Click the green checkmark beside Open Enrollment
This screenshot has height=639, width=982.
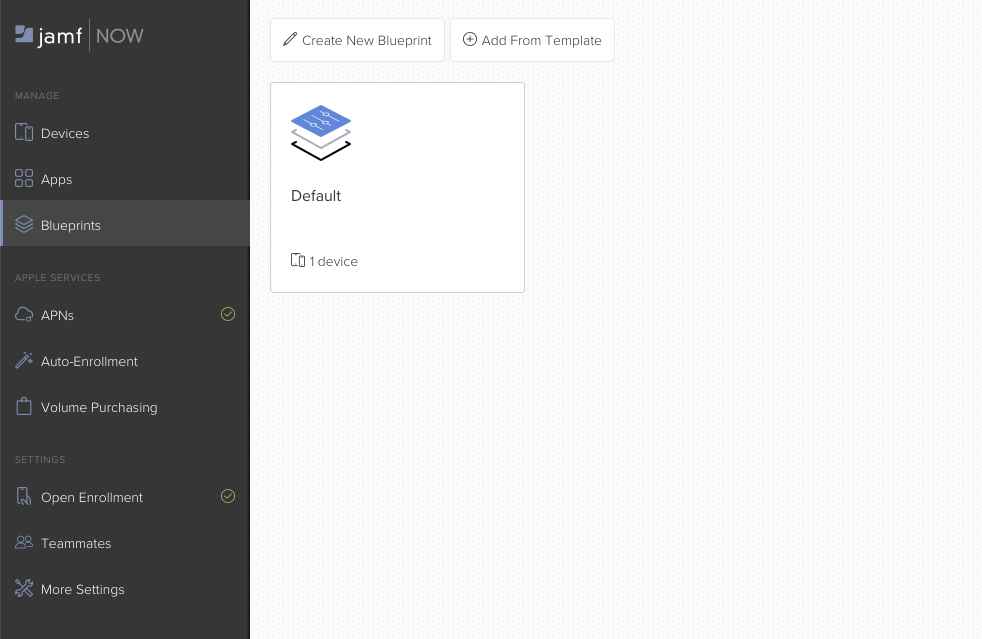[228, 496]
